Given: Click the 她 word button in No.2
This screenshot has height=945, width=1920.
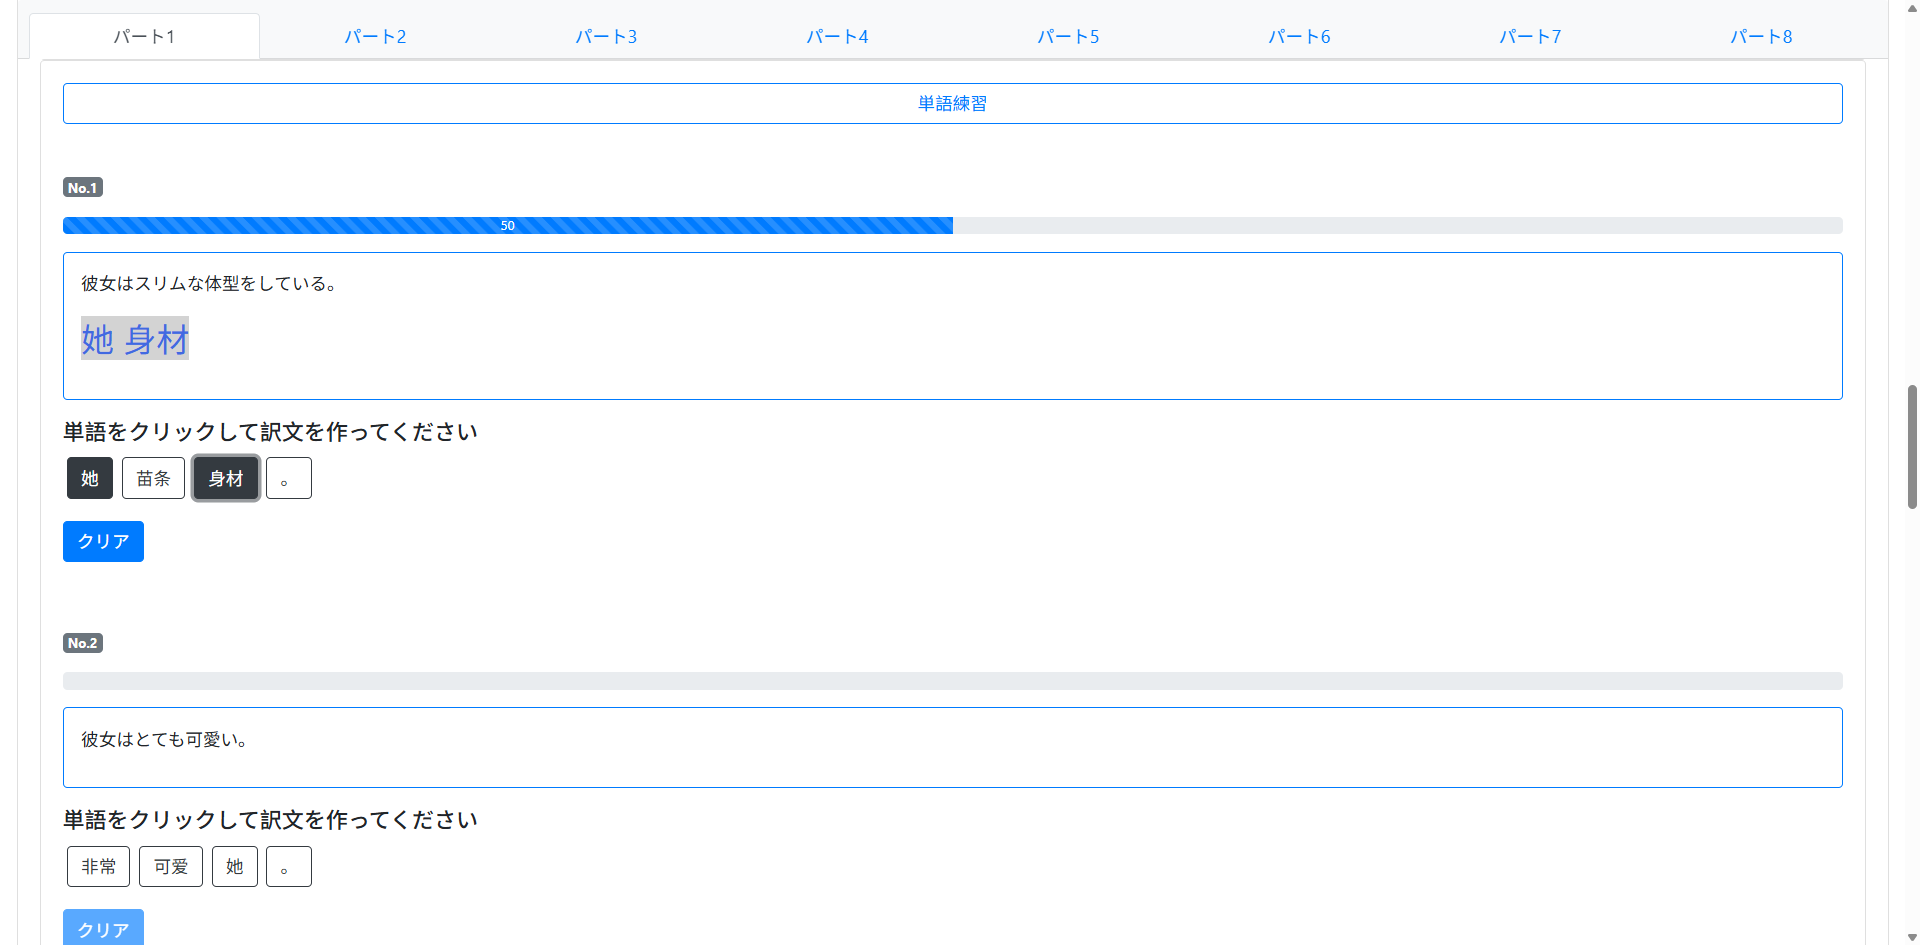Looking at the screenshot, I should [x=235, y=866].
